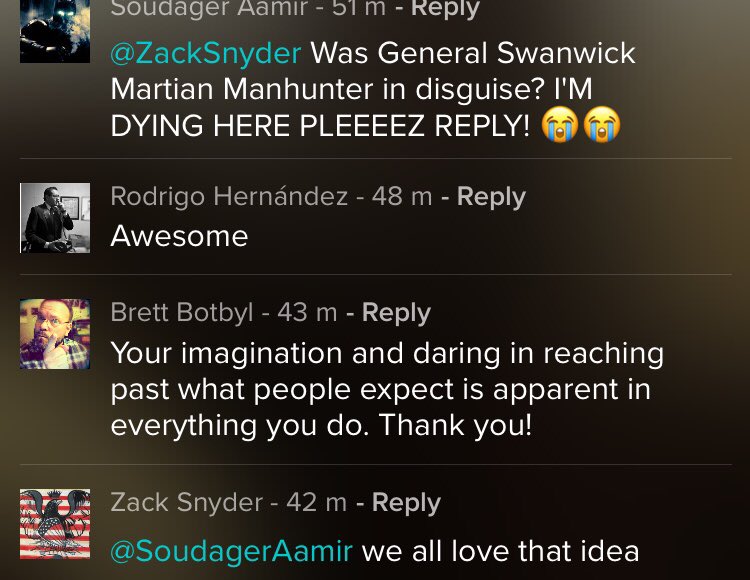Reply to Zack Snyder's comment
750x580 pixels.
point(406,502)
